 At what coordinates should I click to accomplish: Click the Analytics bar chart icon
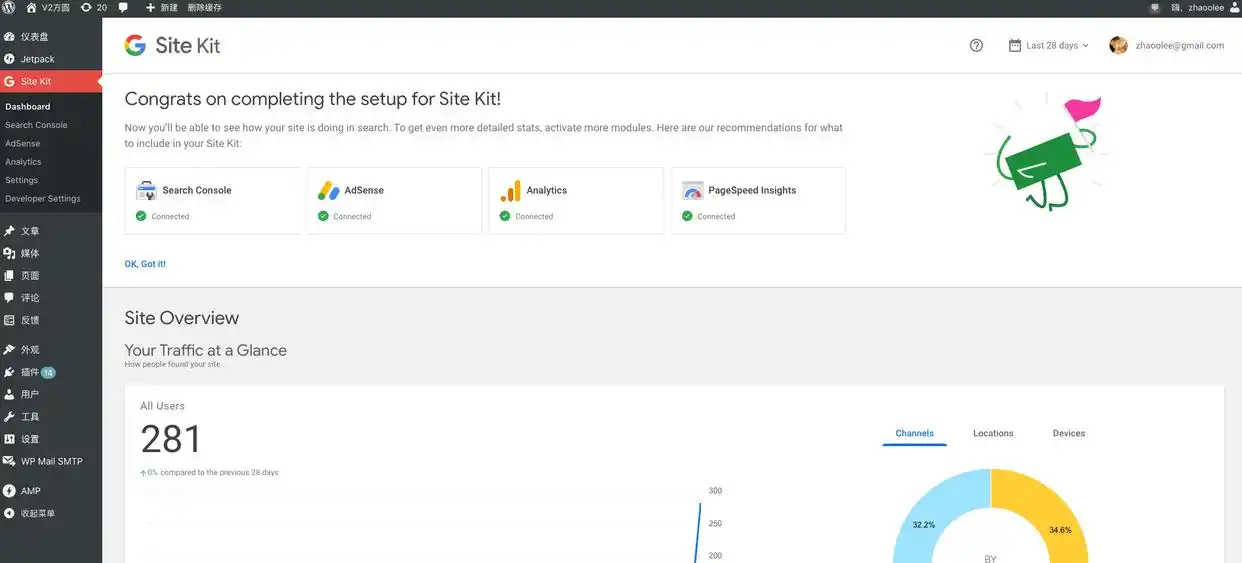[510, 190]
